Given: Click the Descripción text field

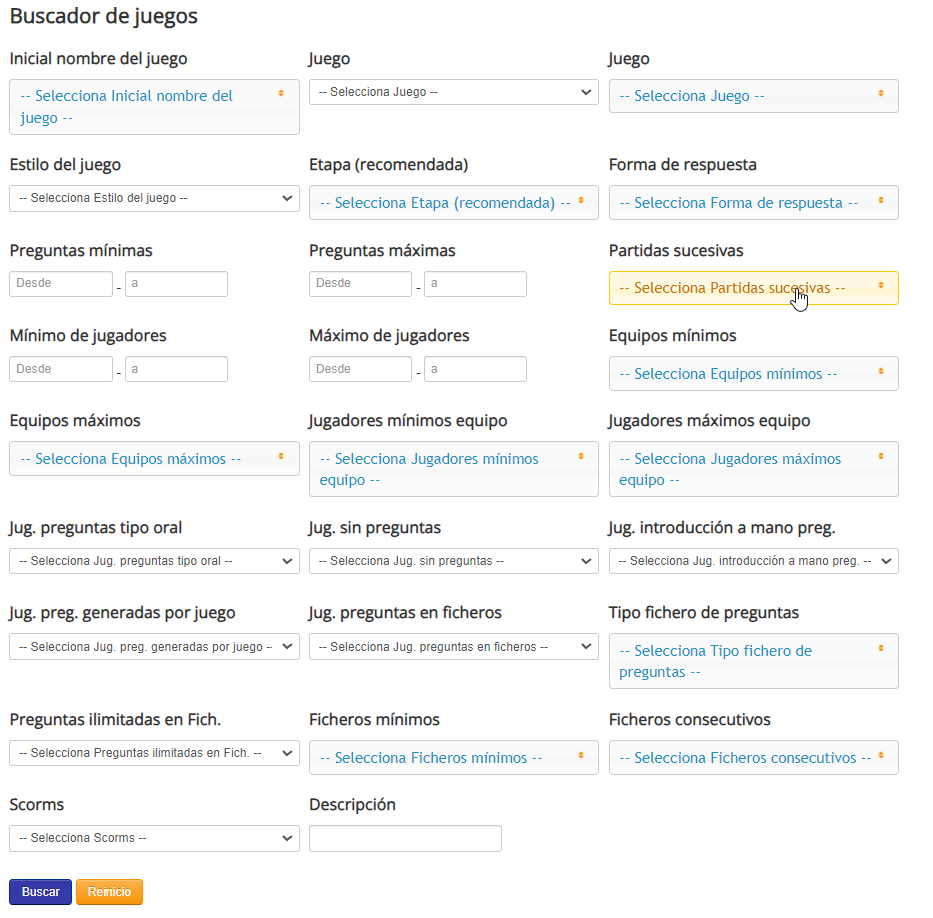Looking at the screenshot, I should click(x=405, y=838).
